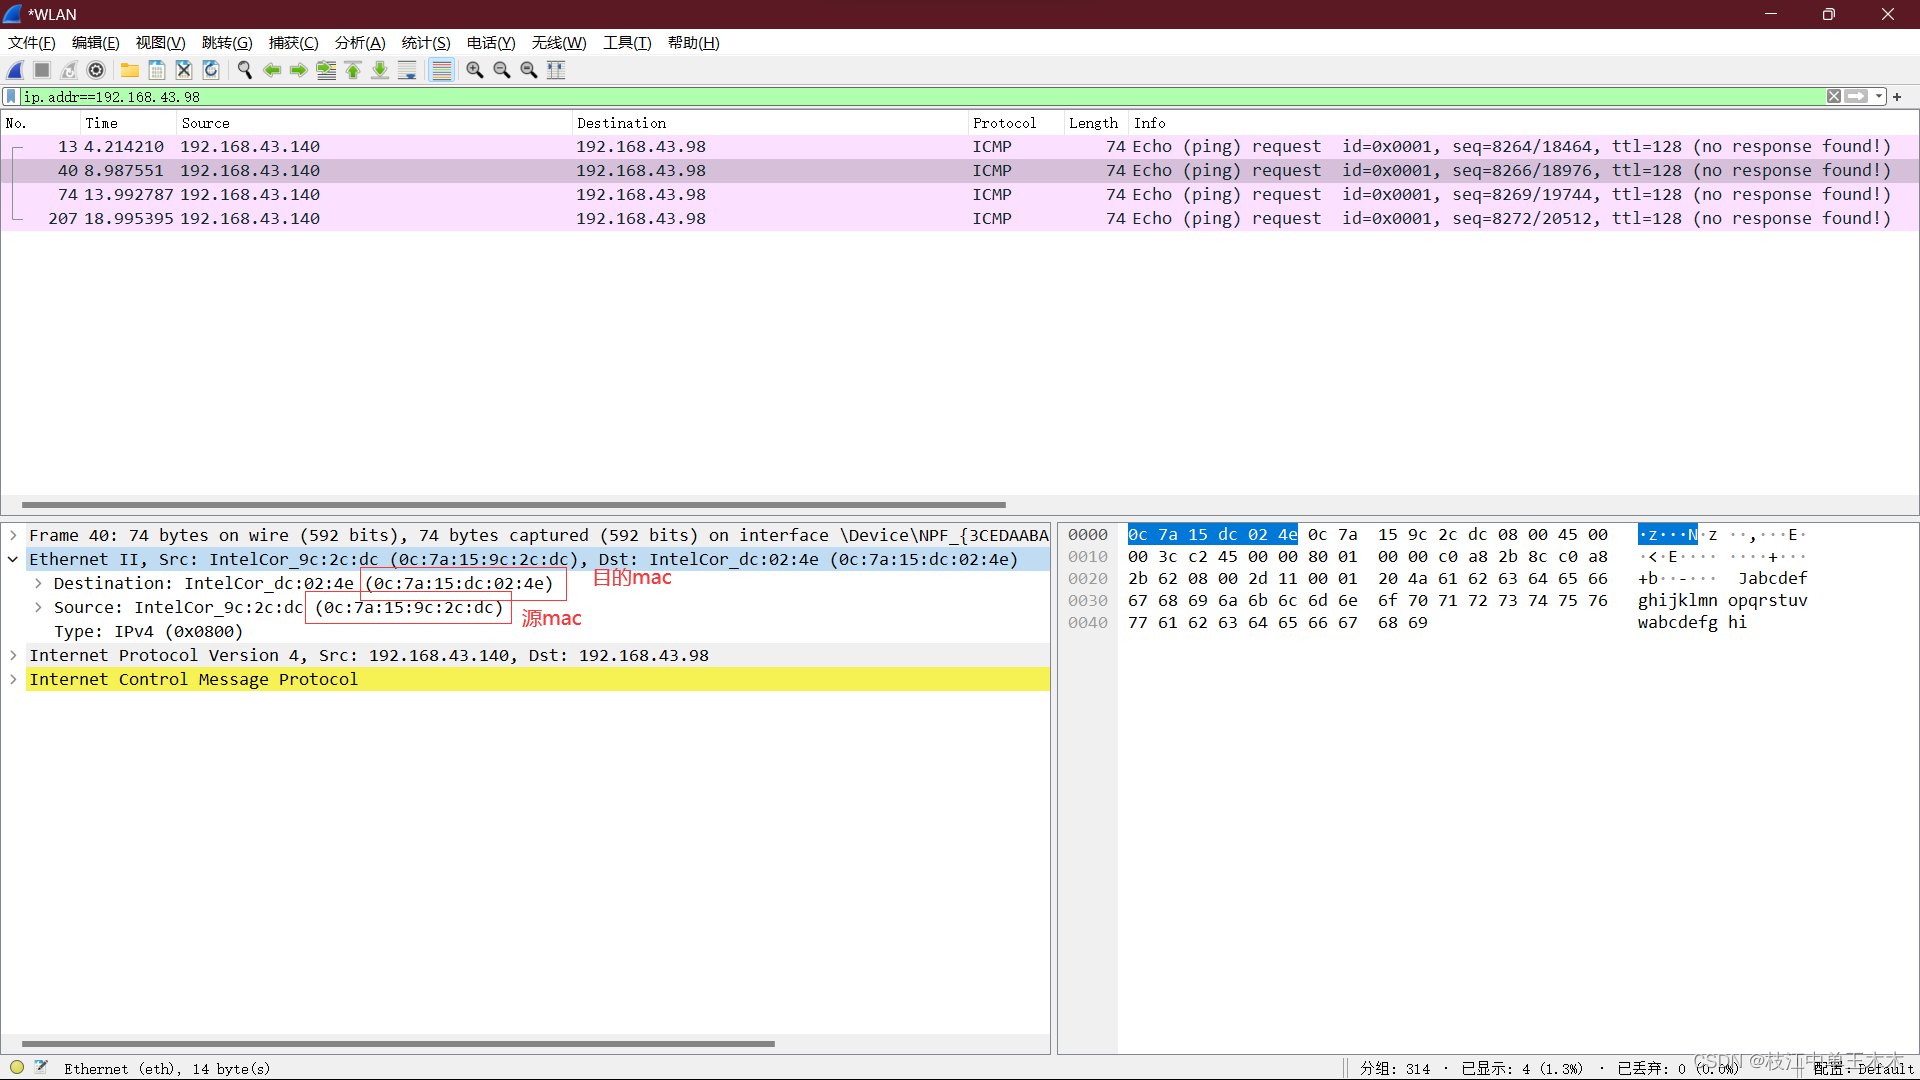This screenshot has width=1920, height=1080.
Task: Toggle auto-scroll during live capture
Action: [407, 70]
